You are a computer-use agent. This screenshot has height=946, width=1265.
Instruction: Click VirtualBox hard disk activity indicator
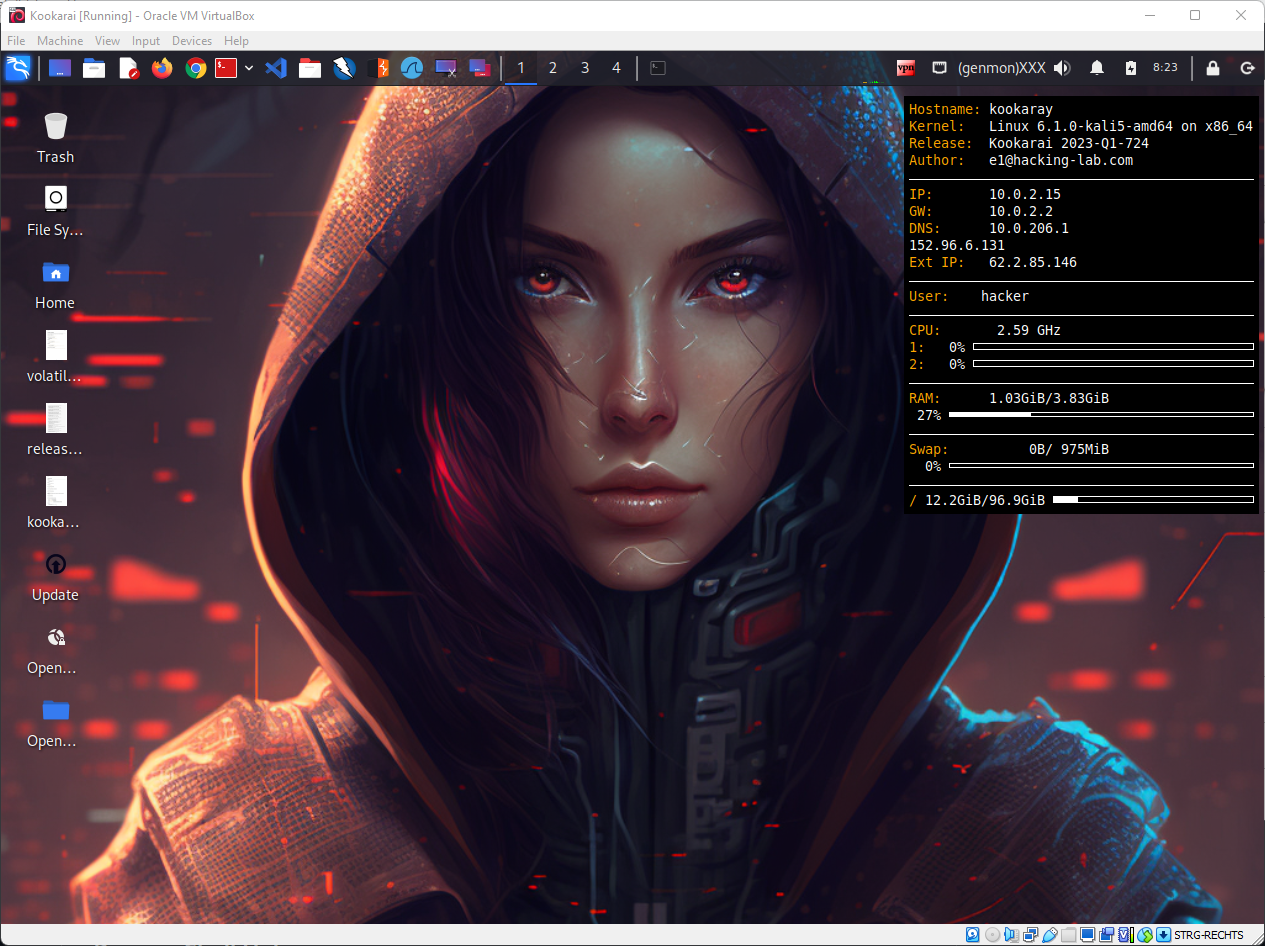(972, 935)
